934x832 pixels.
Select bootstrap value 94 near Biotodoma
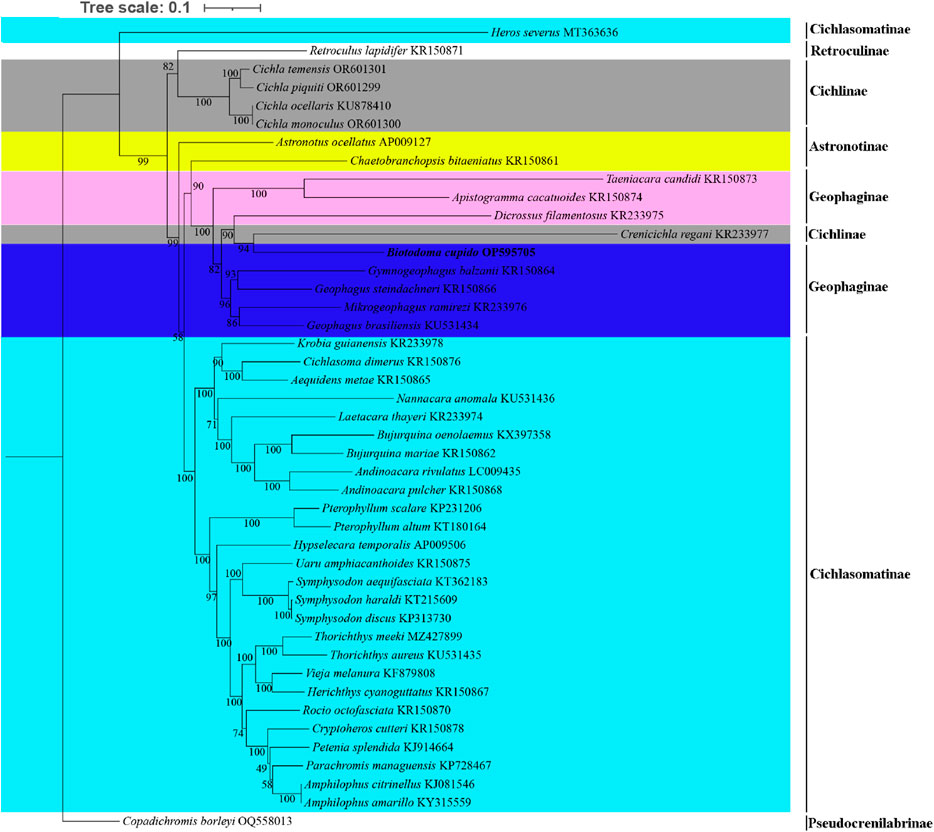point(243,249)
